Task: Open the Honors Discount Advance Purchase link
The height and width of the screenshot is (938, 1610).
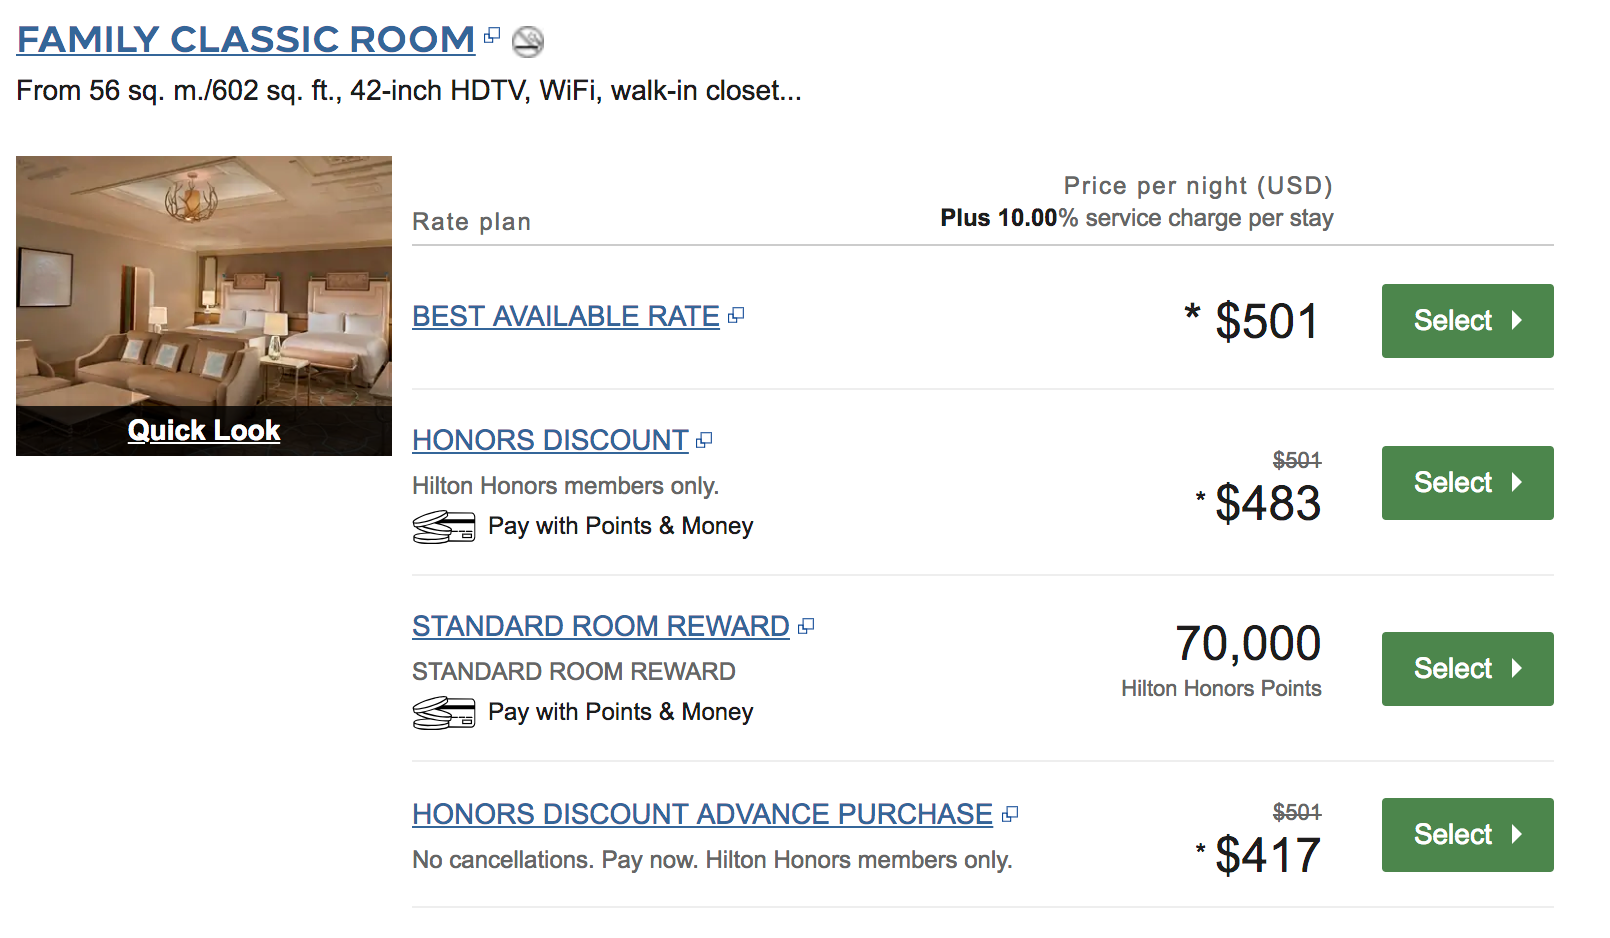Action: (x=701, y=814)
